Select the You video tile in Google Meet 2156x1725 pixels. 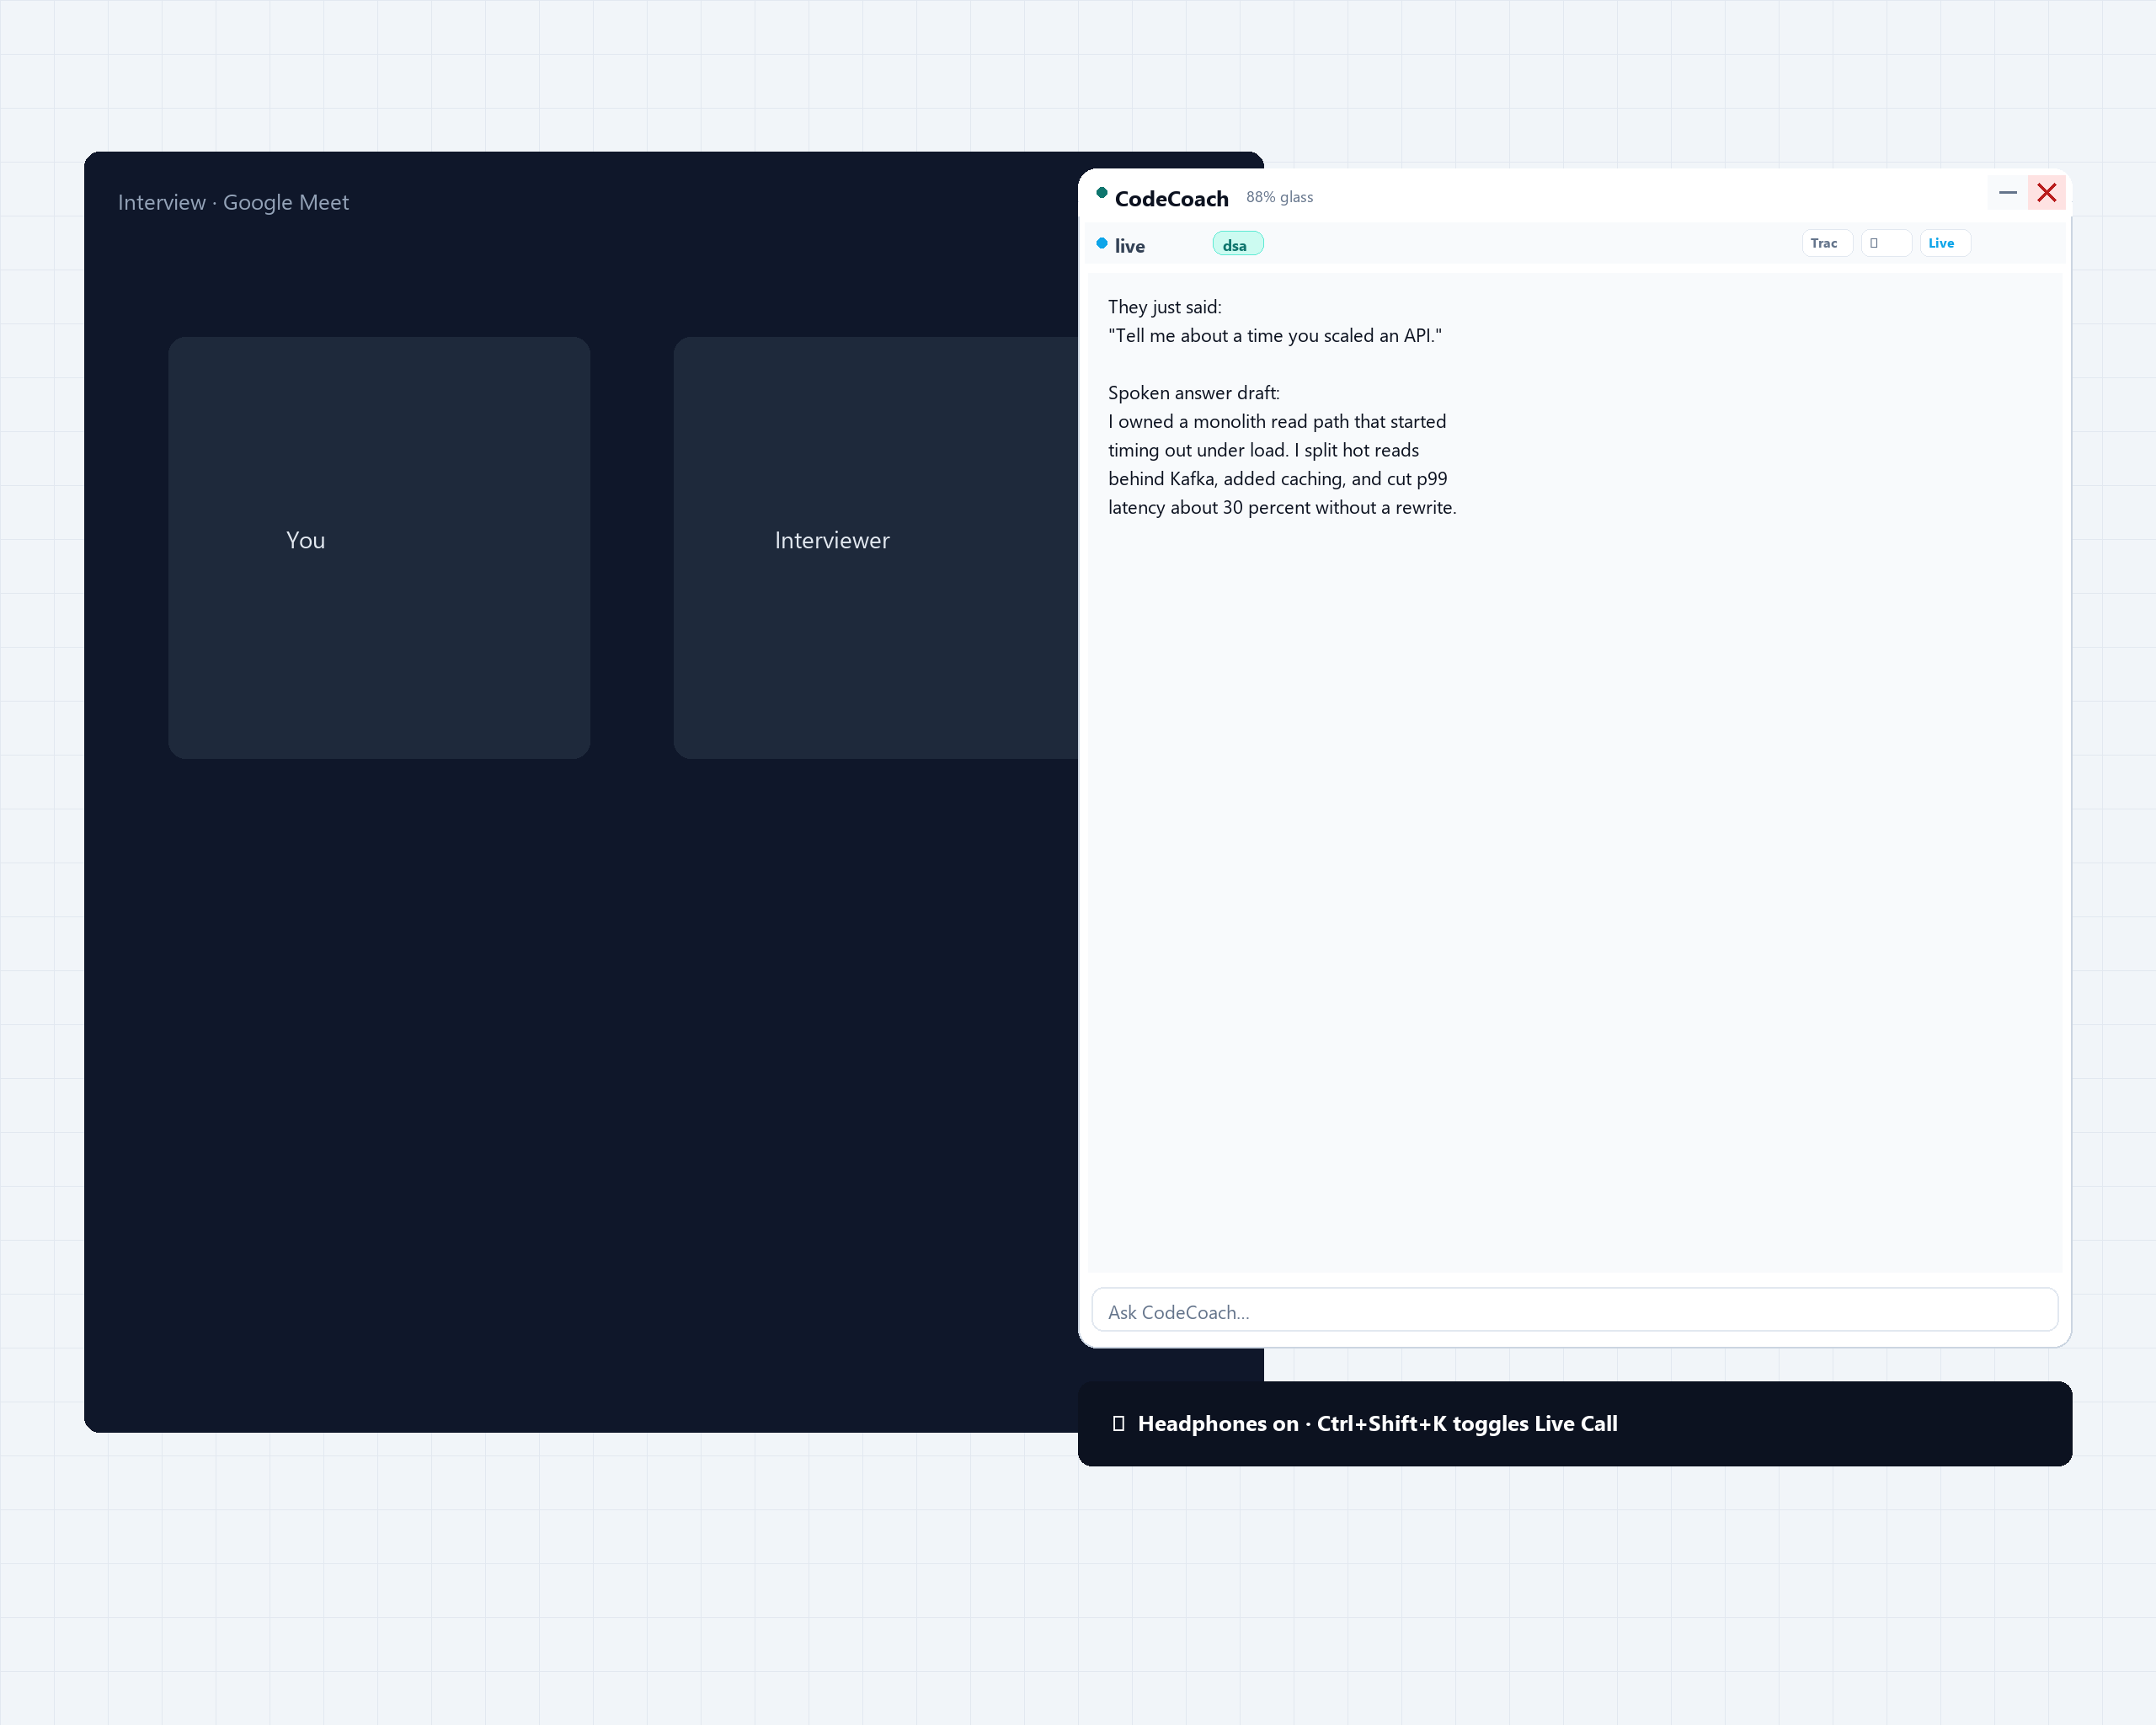[379, 547]
